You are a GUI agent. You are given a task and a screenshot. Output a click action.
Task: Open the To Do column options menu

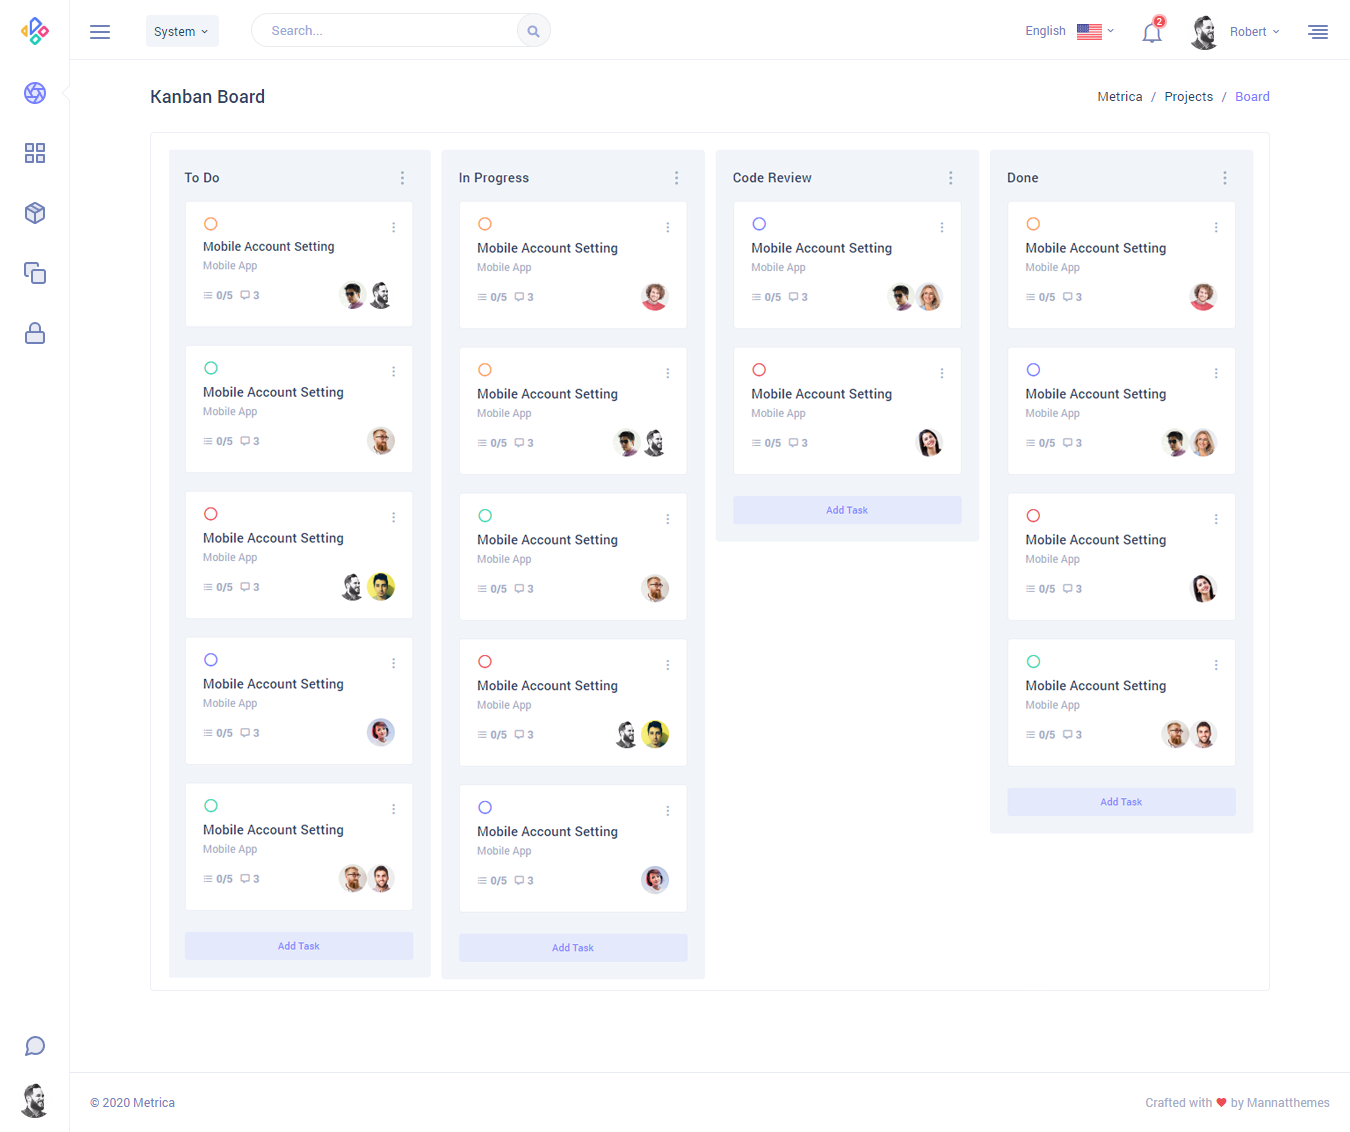point(402,178)
